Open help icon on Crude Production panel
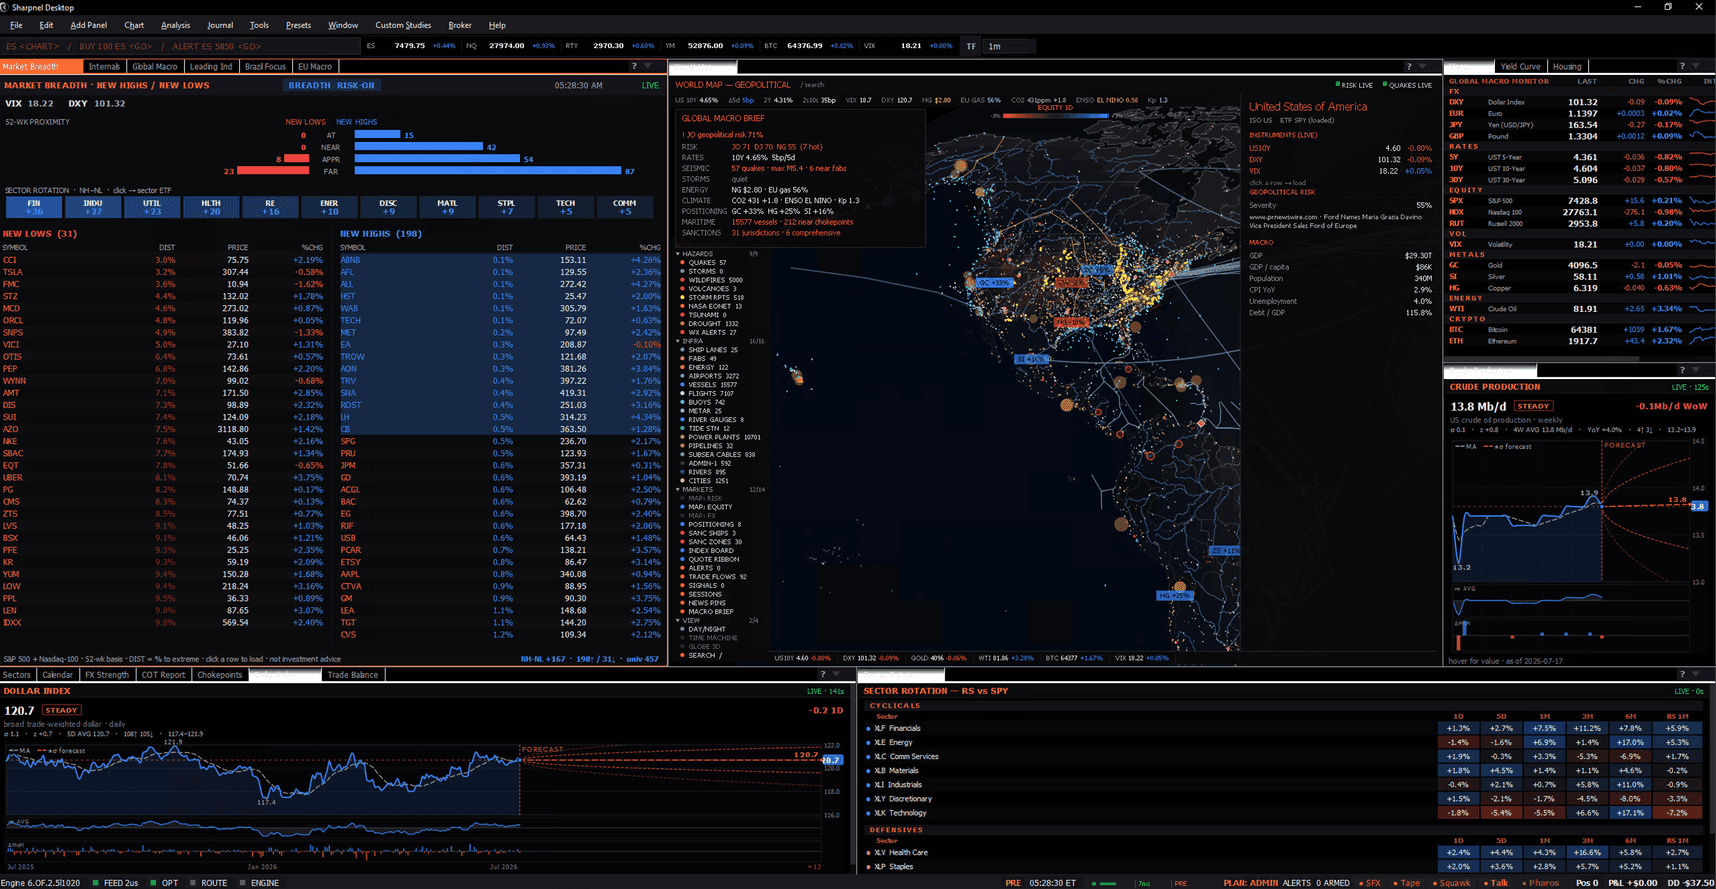Viewport: 1716px width, 889px height. pyautogui.click(x=1682, y=370)
